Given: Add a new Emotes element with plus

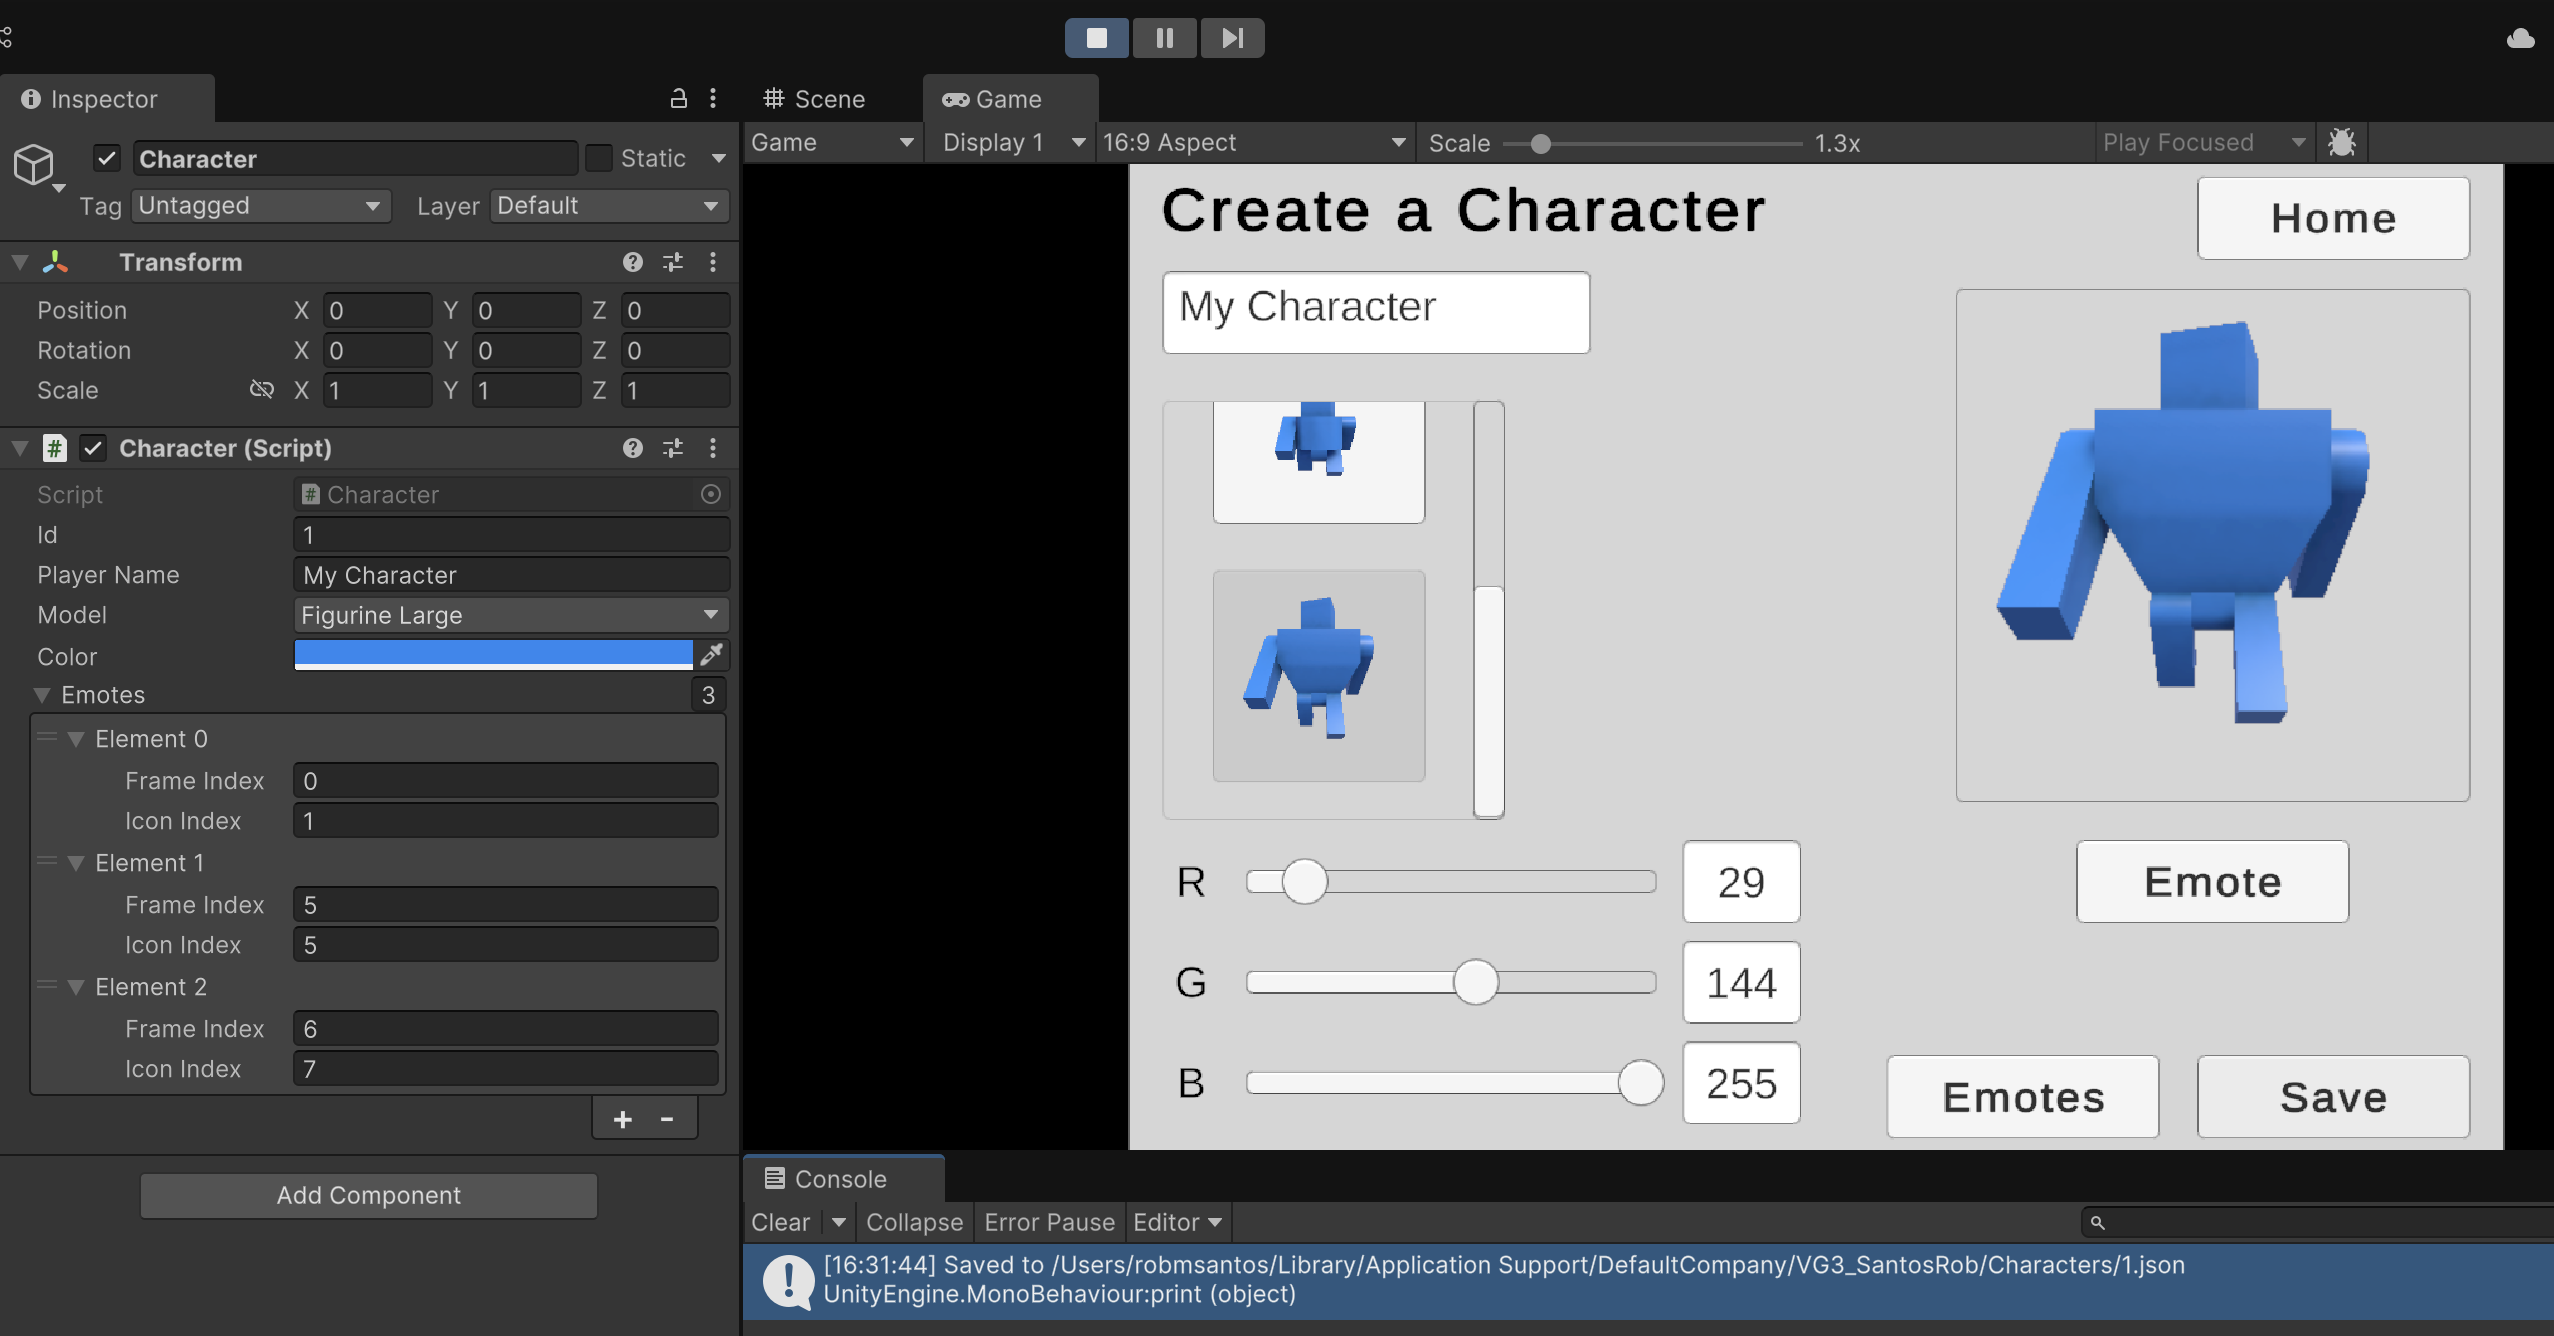Looking at the screenshot, I should (x=622, y=1119).
